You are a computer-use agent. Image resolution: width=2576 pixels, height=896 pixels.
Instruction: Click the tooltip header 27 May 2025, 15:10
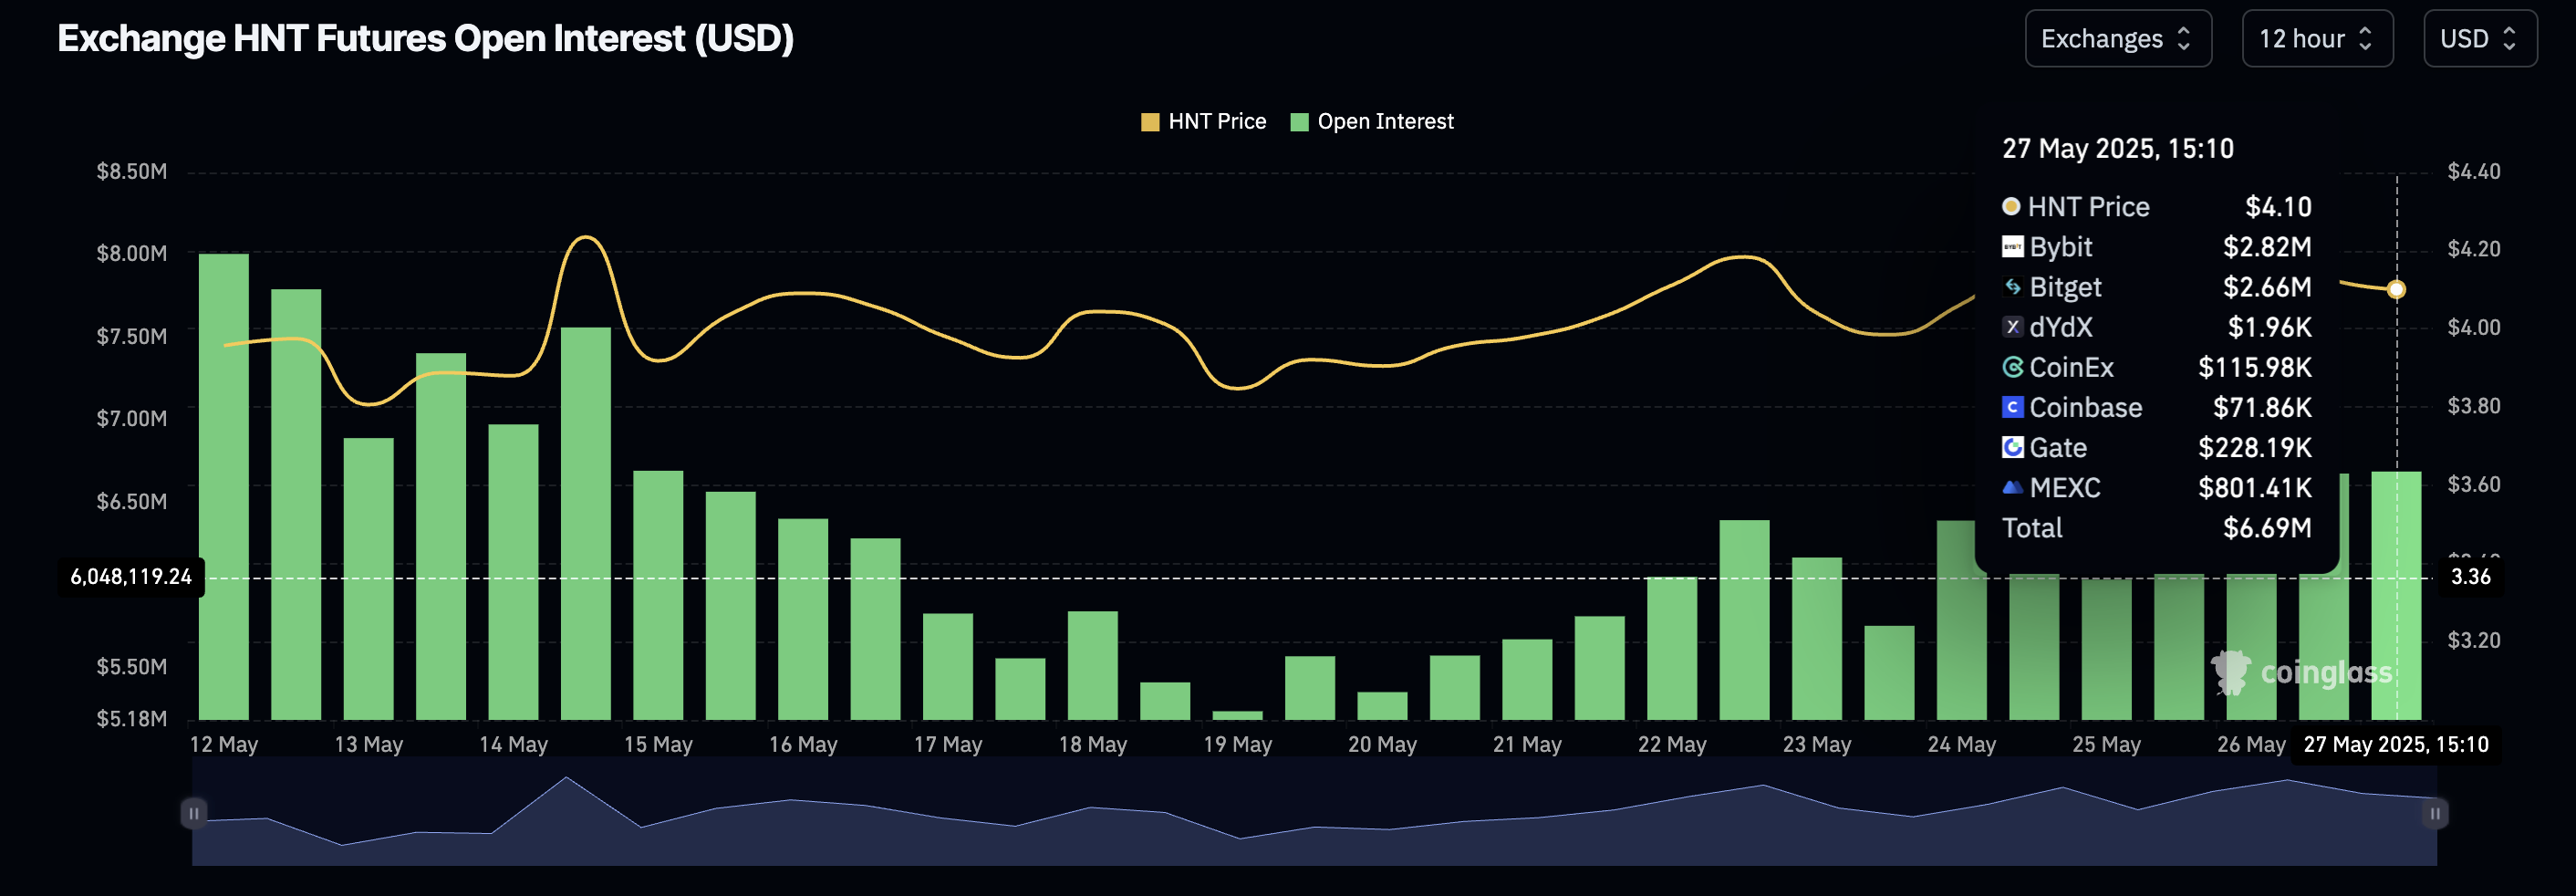pyautogui.click(x=2117, y=149)
